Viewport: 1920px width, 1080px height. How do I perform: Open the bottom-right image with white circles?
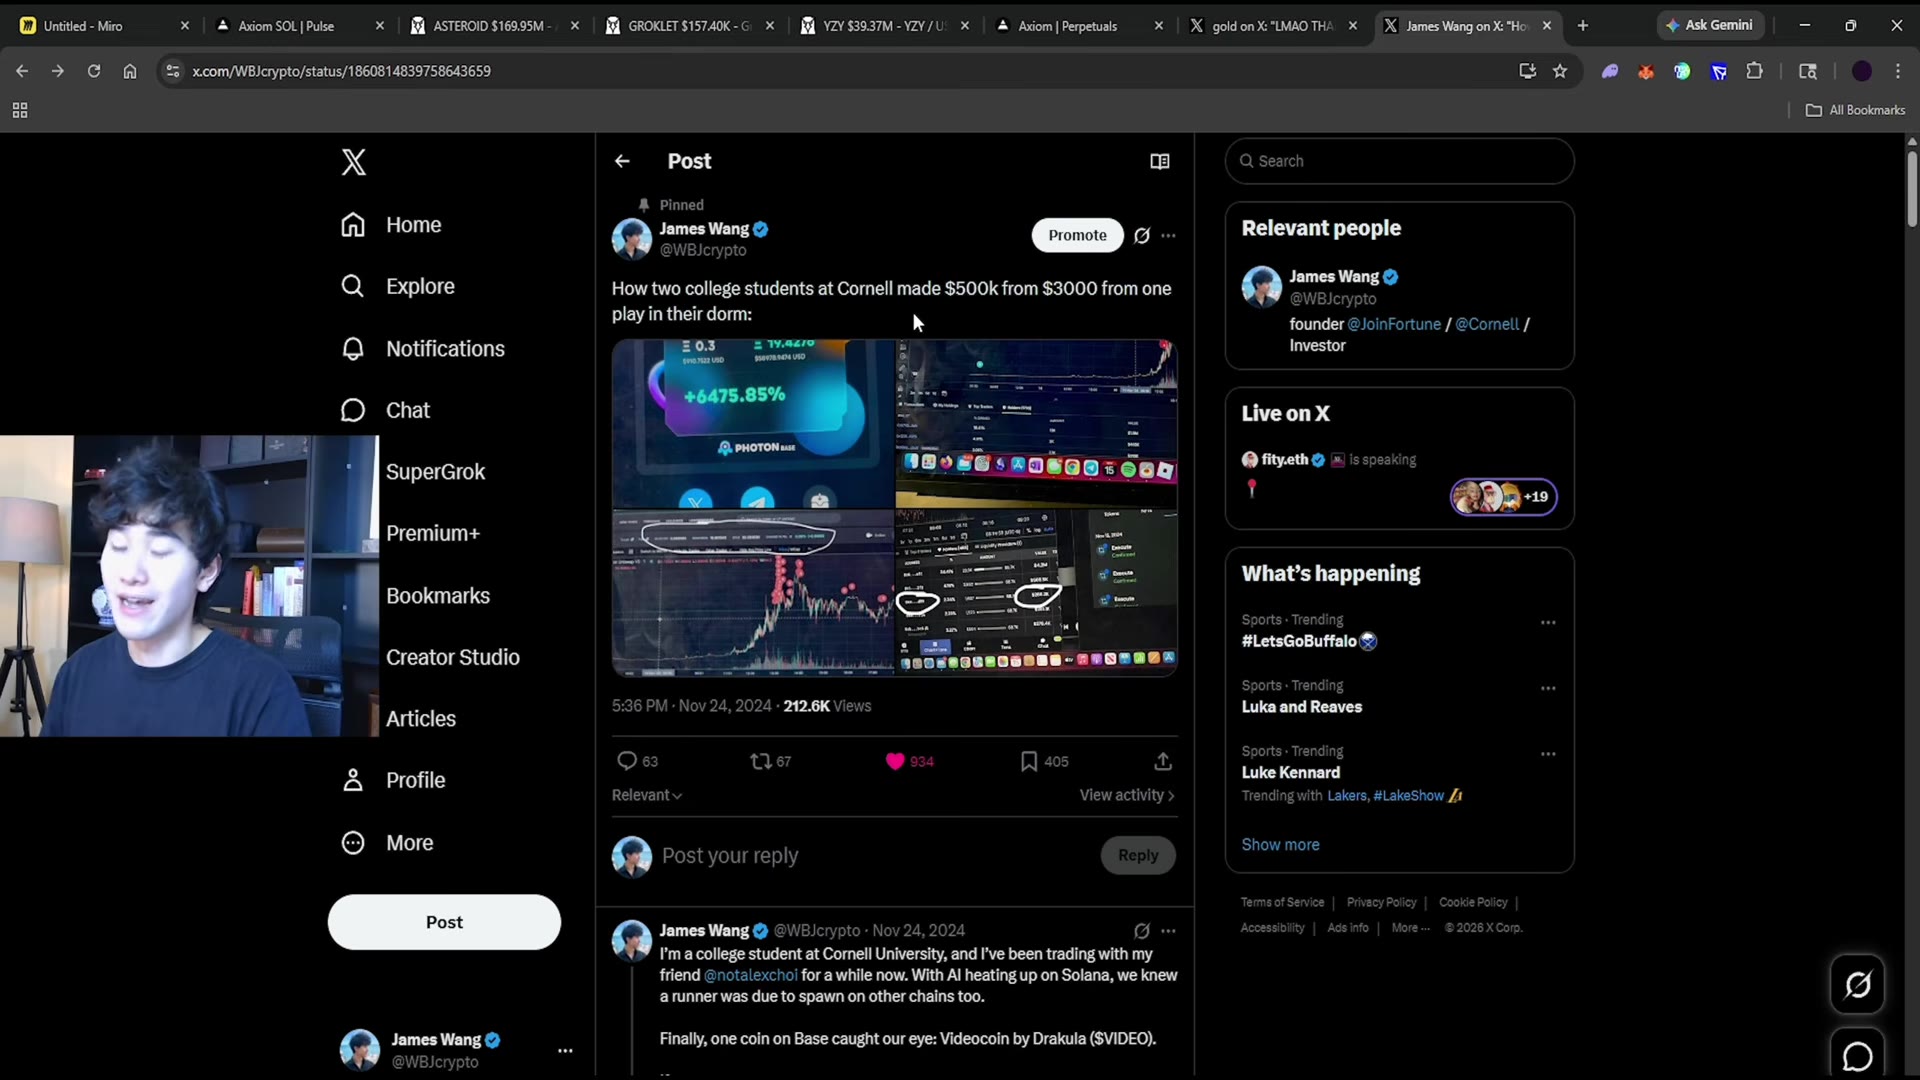1036,593
